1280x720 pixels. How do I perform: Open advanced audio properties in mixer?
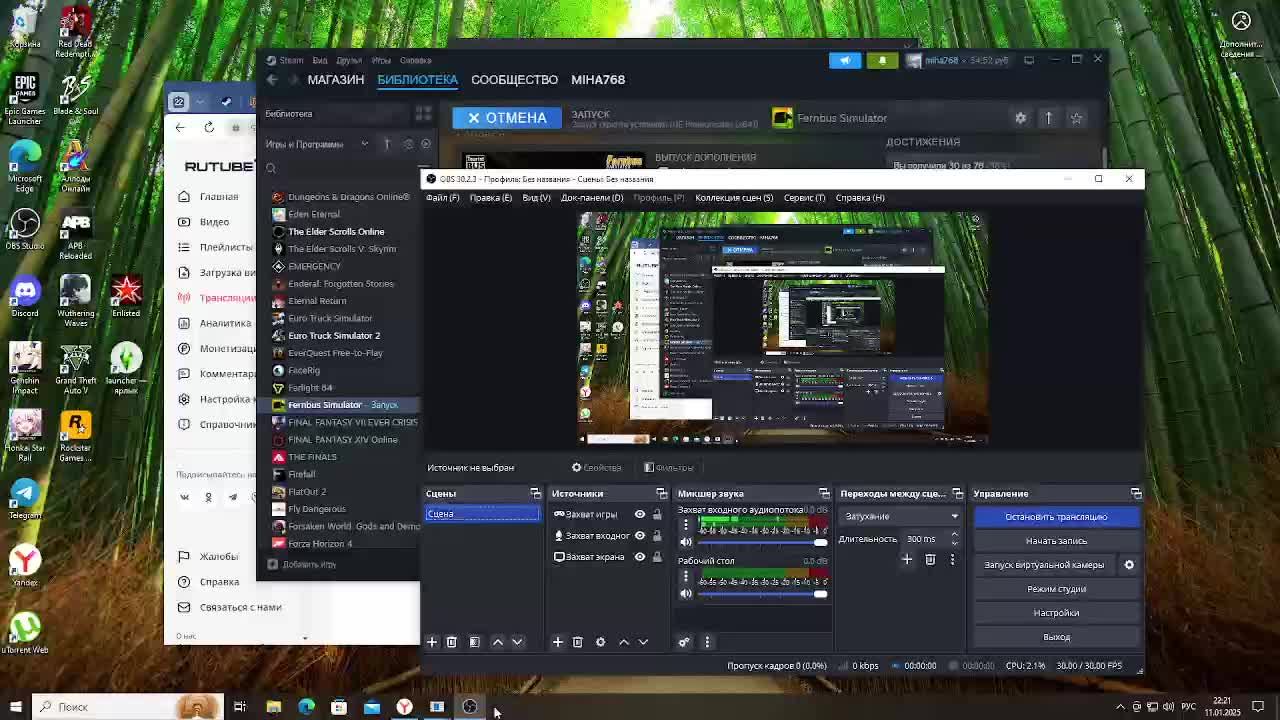click(684, 642)
